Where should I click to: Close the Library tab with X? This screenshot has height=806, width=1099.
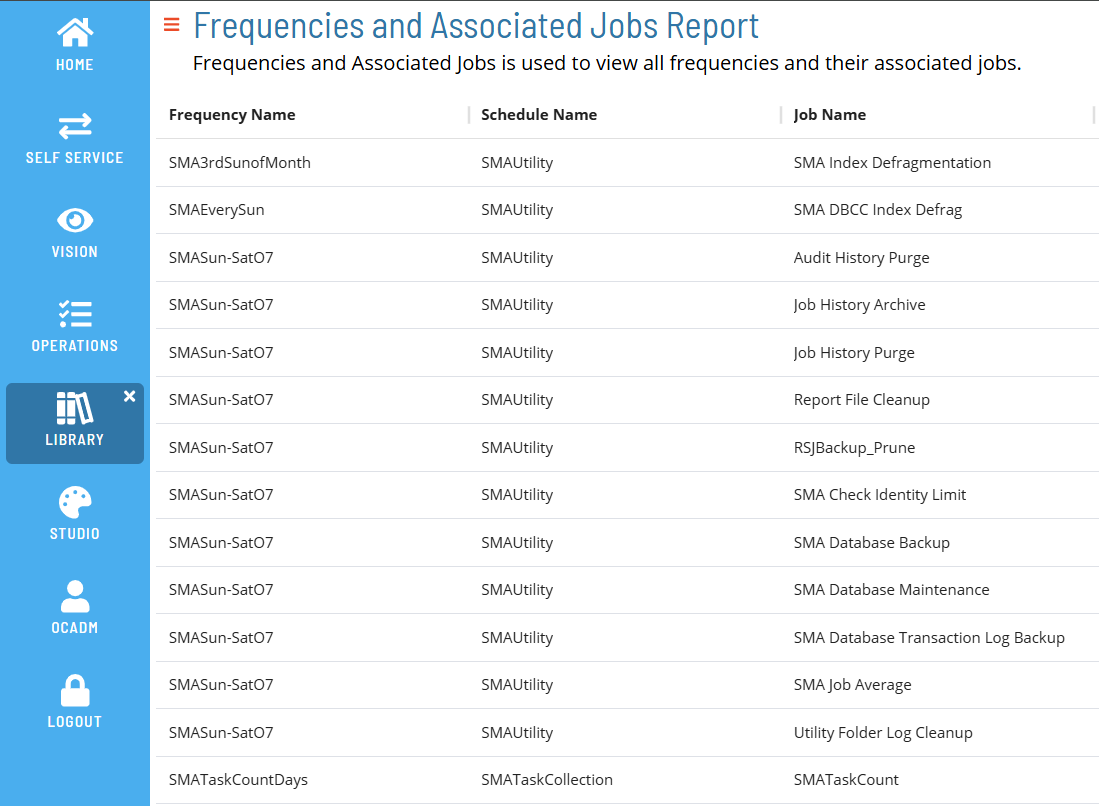(129, 396)
